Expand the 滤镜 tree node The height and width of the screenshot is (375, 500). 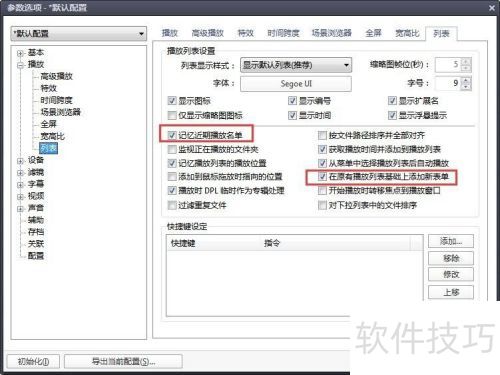(20, 173)
